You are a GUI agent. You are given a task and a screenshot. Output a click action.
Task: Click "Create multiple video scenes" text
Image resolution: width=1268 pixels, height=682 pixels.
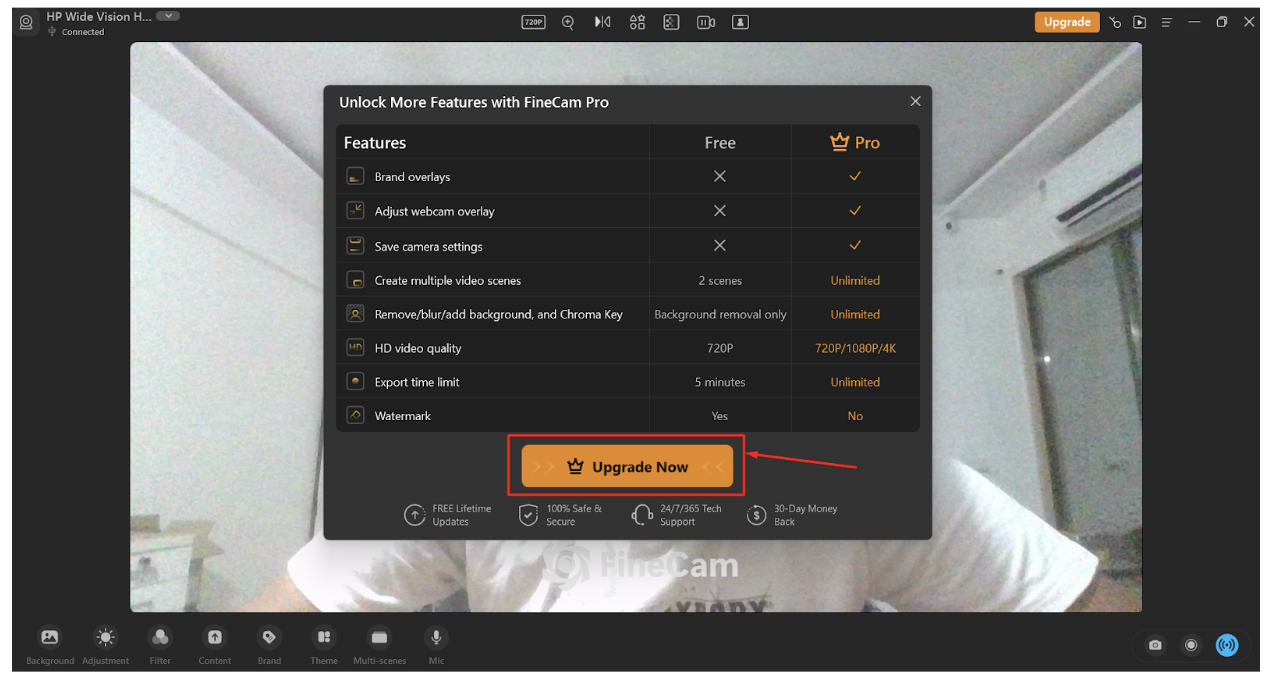coord(447,280)
